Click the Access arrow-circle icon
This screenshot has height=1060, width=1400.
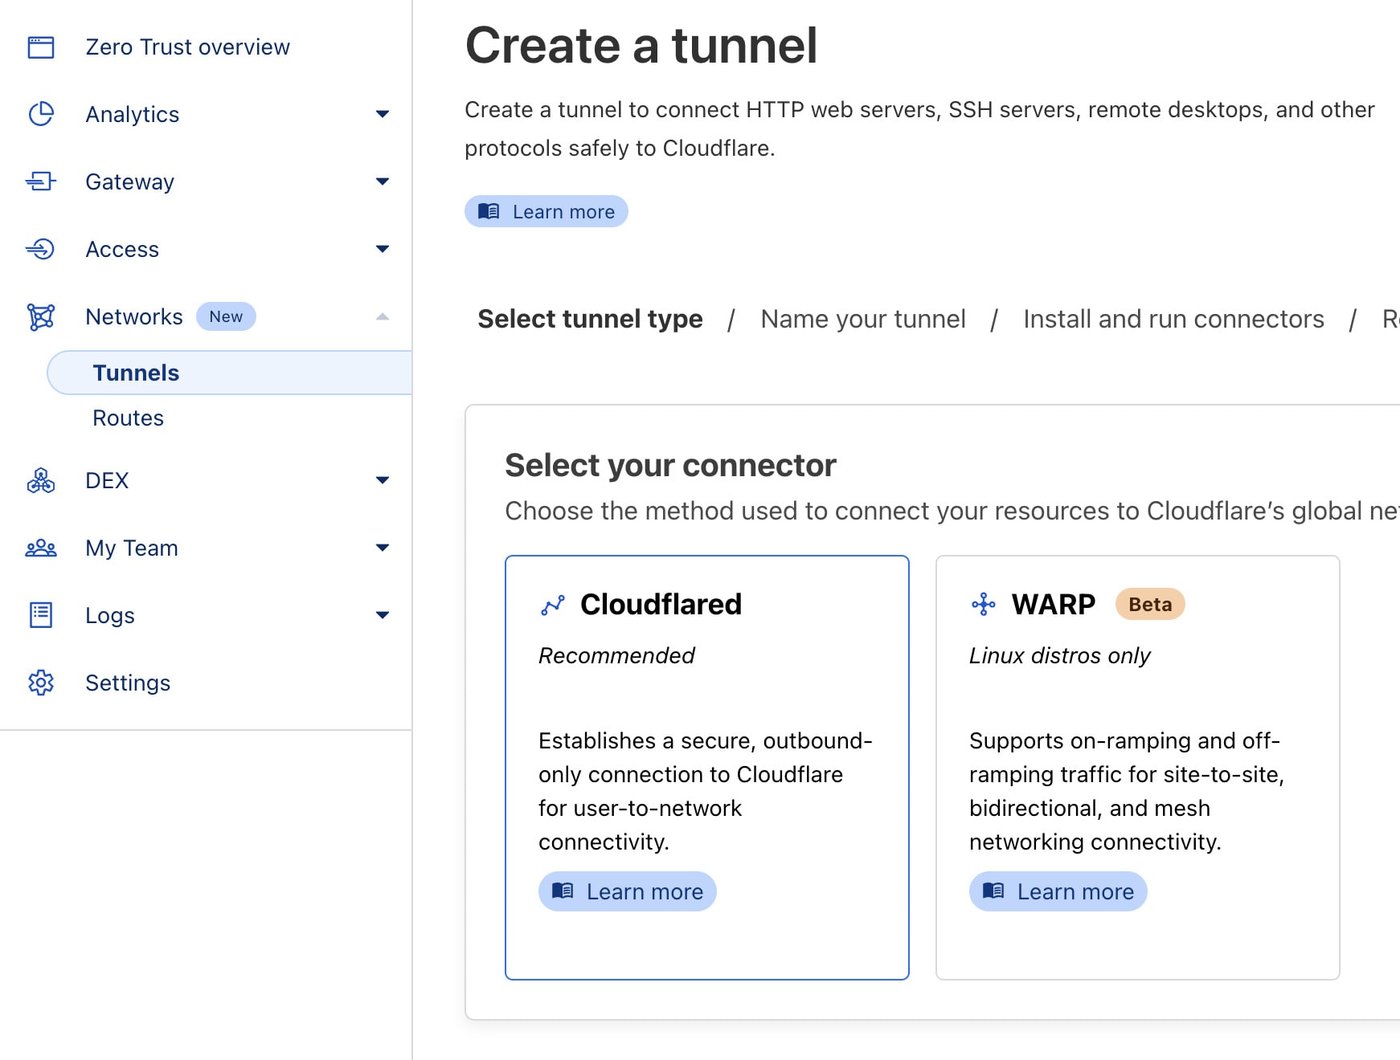(41, 249)
